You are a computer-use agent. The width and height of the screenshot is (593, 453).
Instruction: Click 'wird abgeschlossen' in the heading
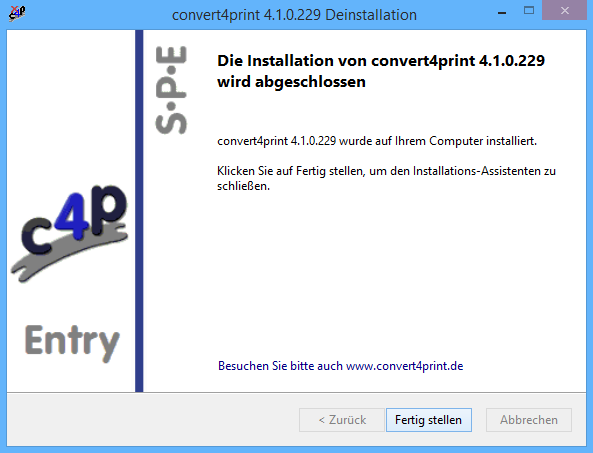(291, 82)
